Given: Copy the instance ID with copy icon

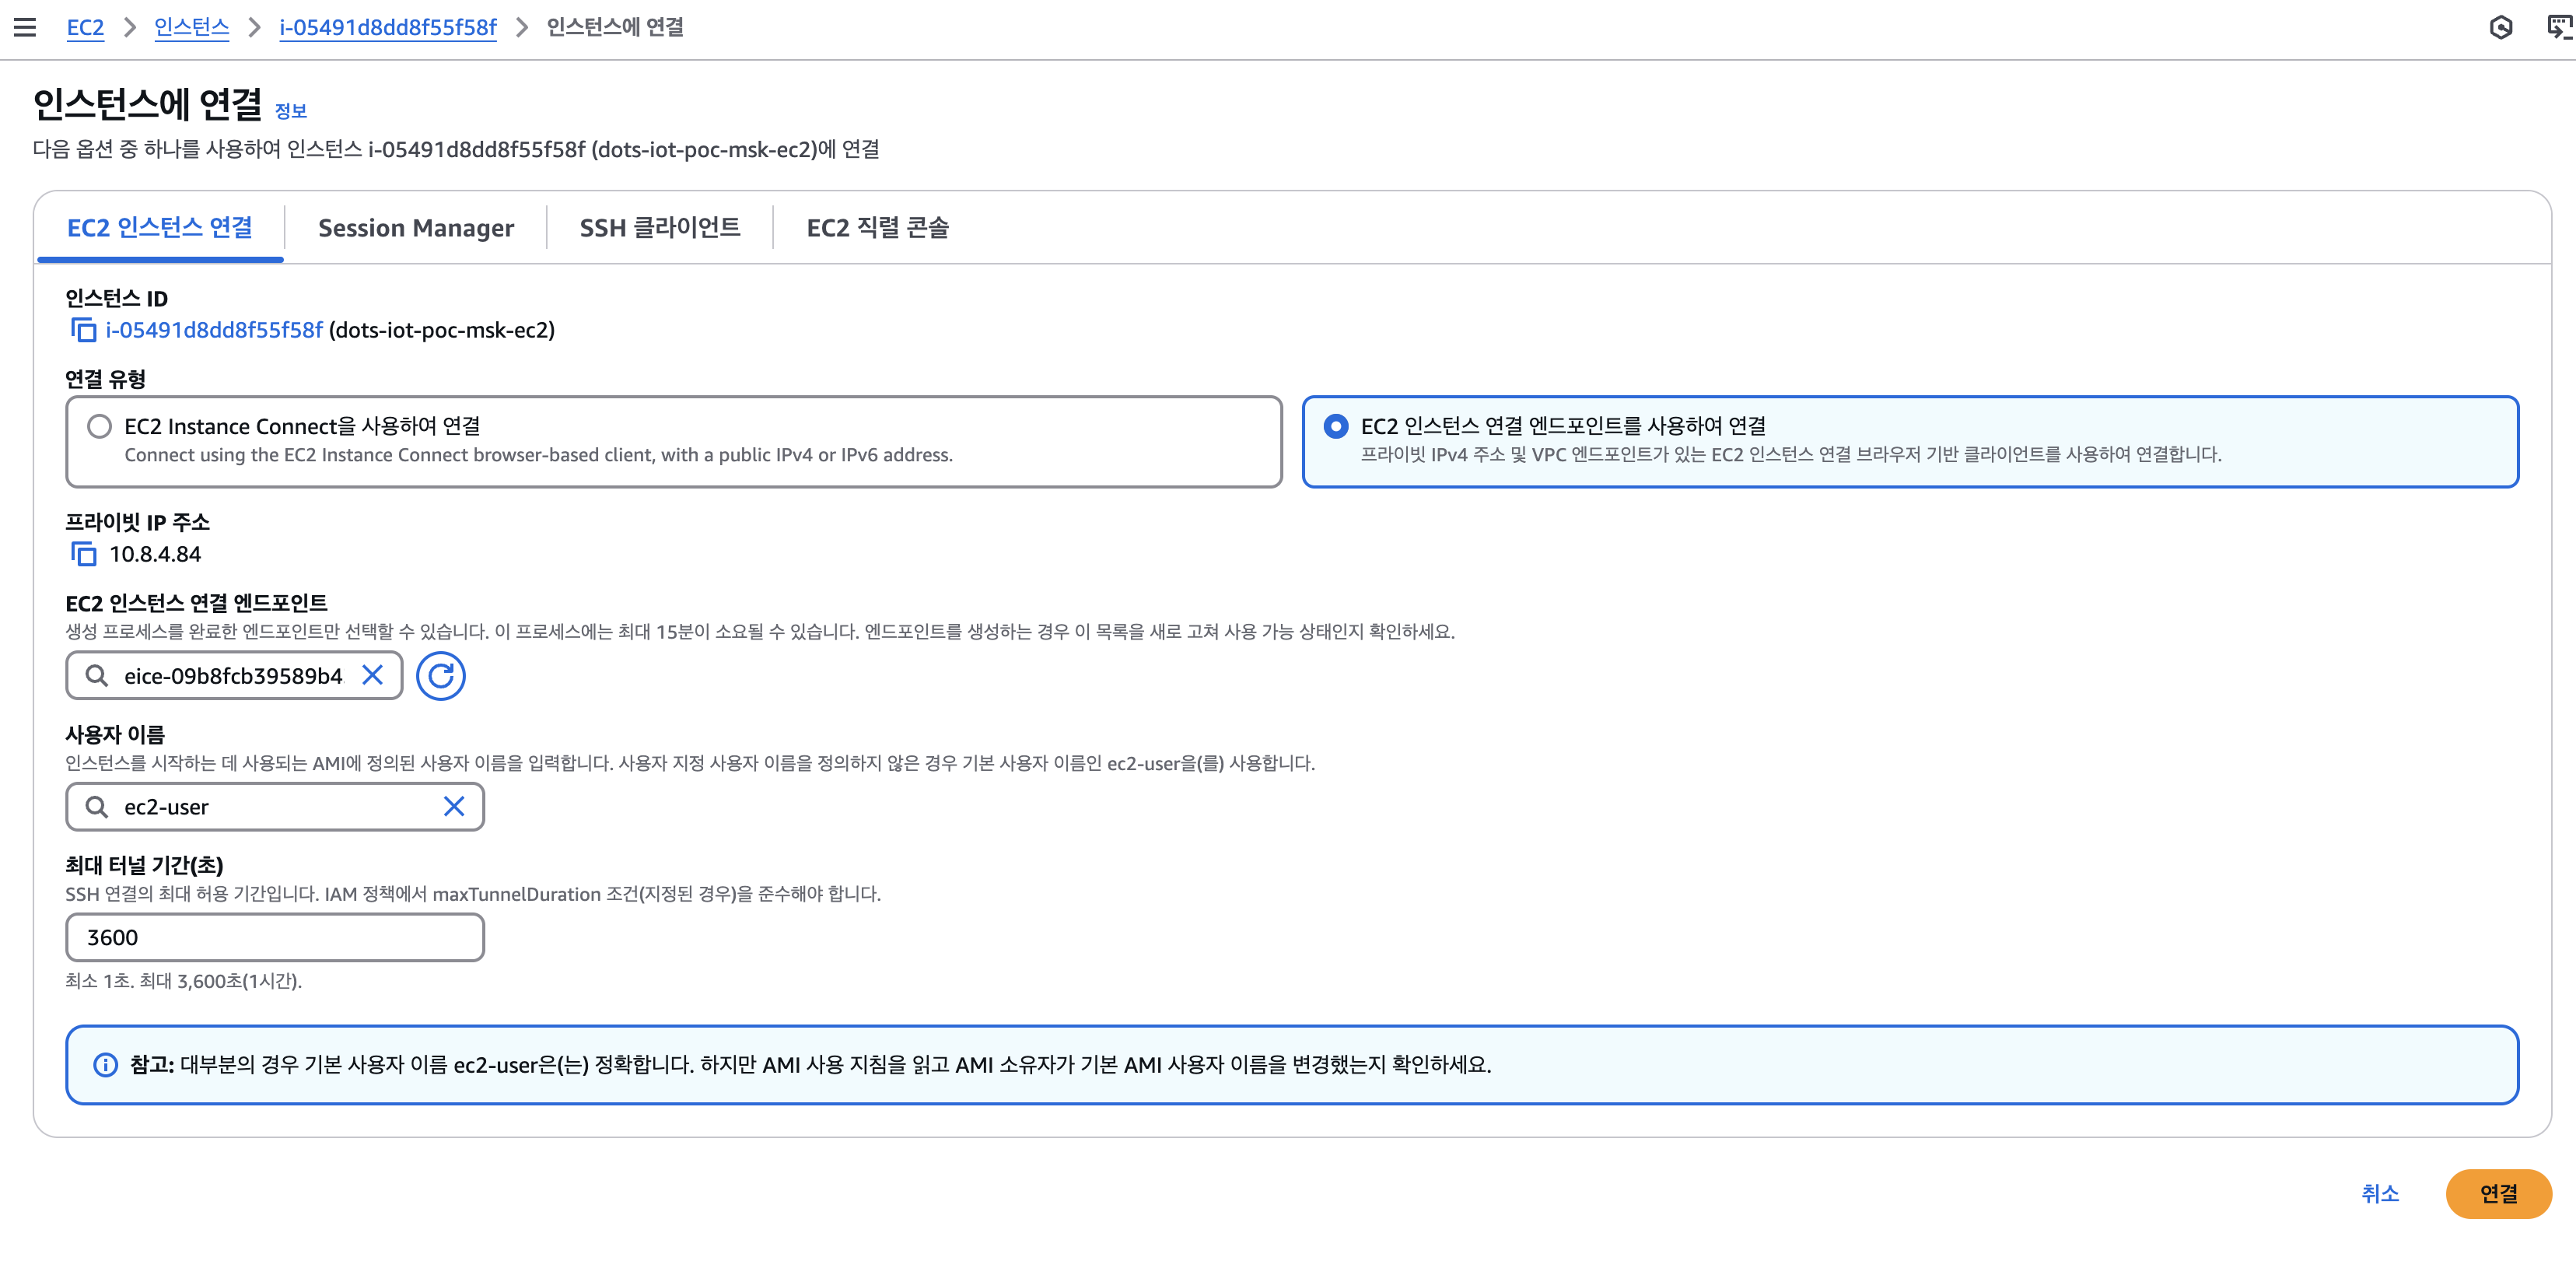Looking at the screenshot, I should click(x=83, y=329).
